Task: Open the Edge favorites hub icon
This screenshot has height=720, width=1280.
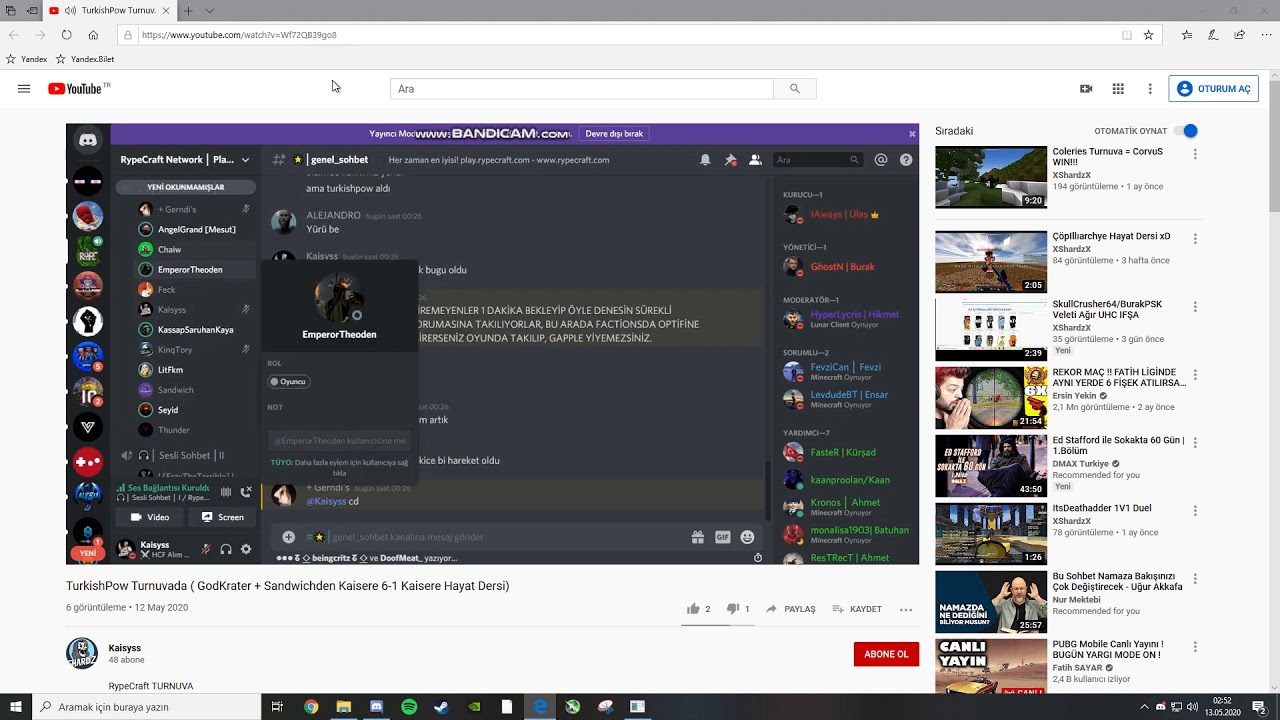Action: pyautogui.click(x=1187, y=35)
